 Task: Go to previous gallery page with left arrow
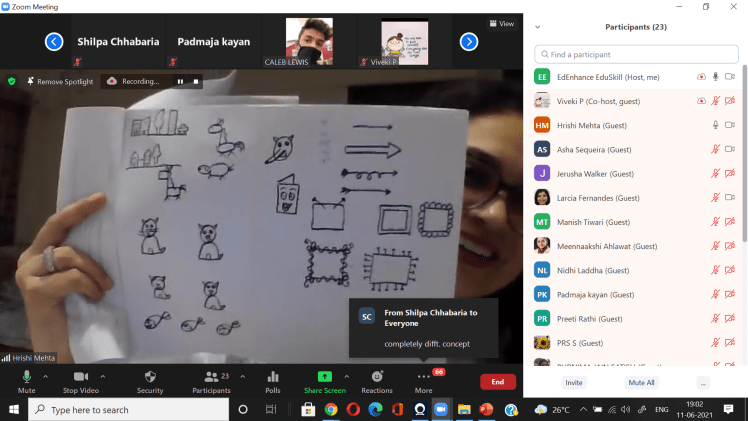[x=55, y=41]
